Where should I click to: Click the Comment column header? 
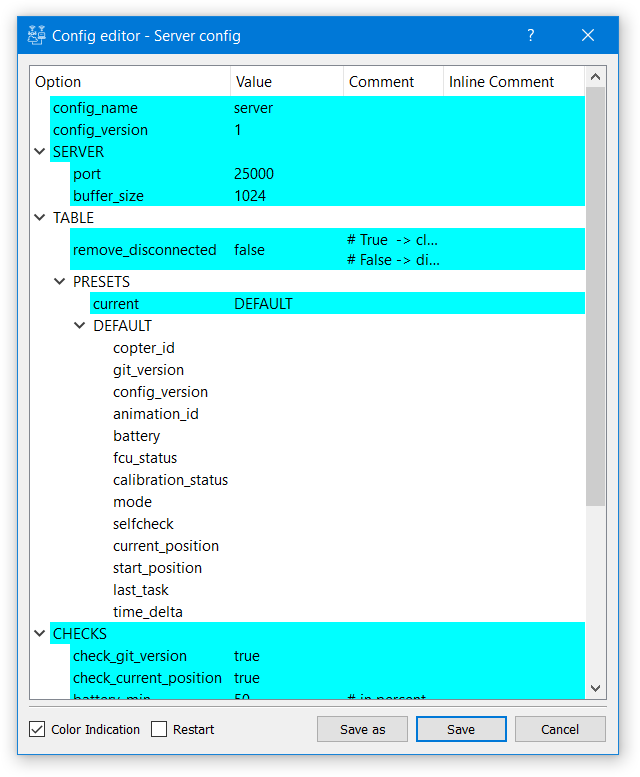(x=393, y=81)
